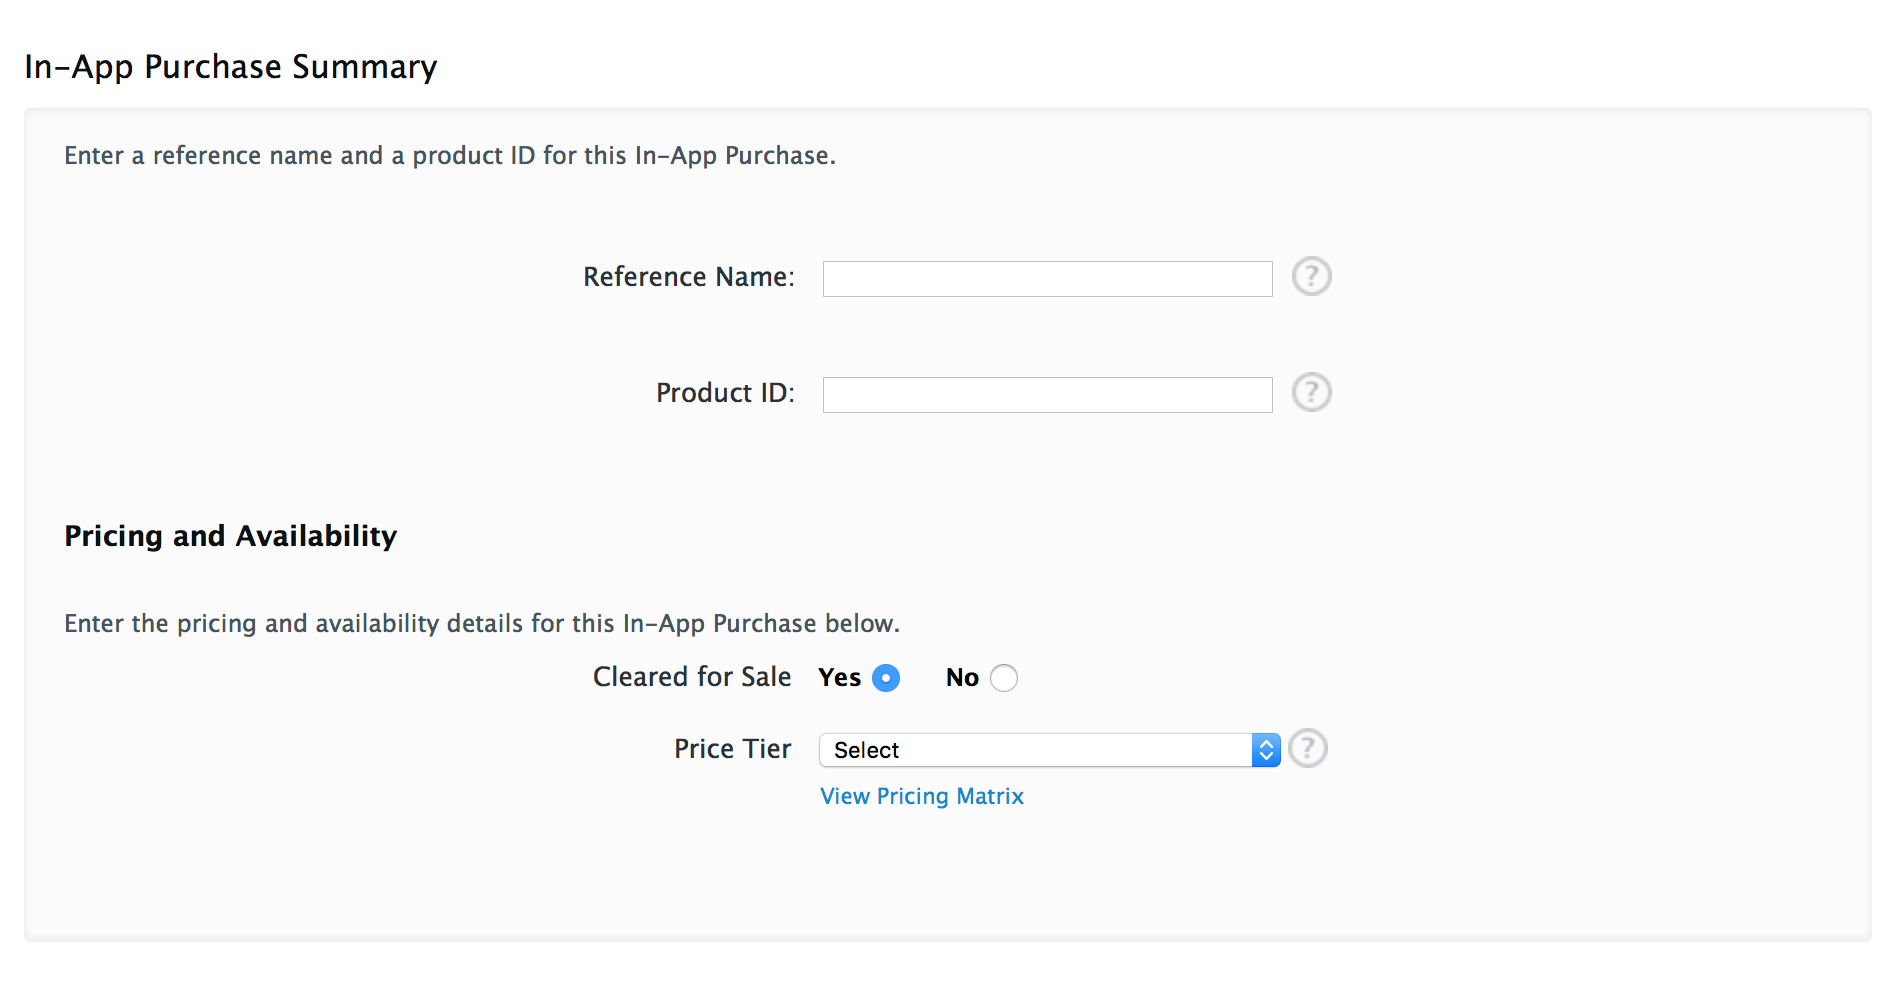Image resolution: width=1902 pixels, height=1000 pixels.
Task: Choose the No radio button
Action: (1004, 678)
